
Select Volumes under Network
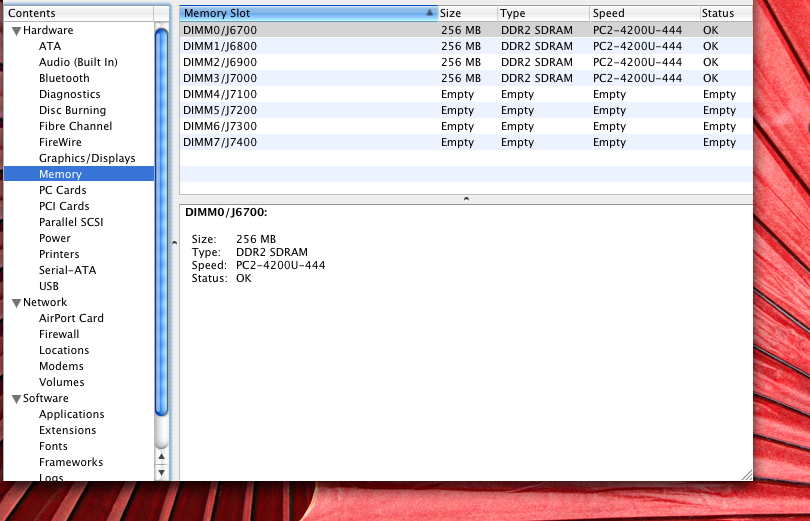click(x=61, y=382)
